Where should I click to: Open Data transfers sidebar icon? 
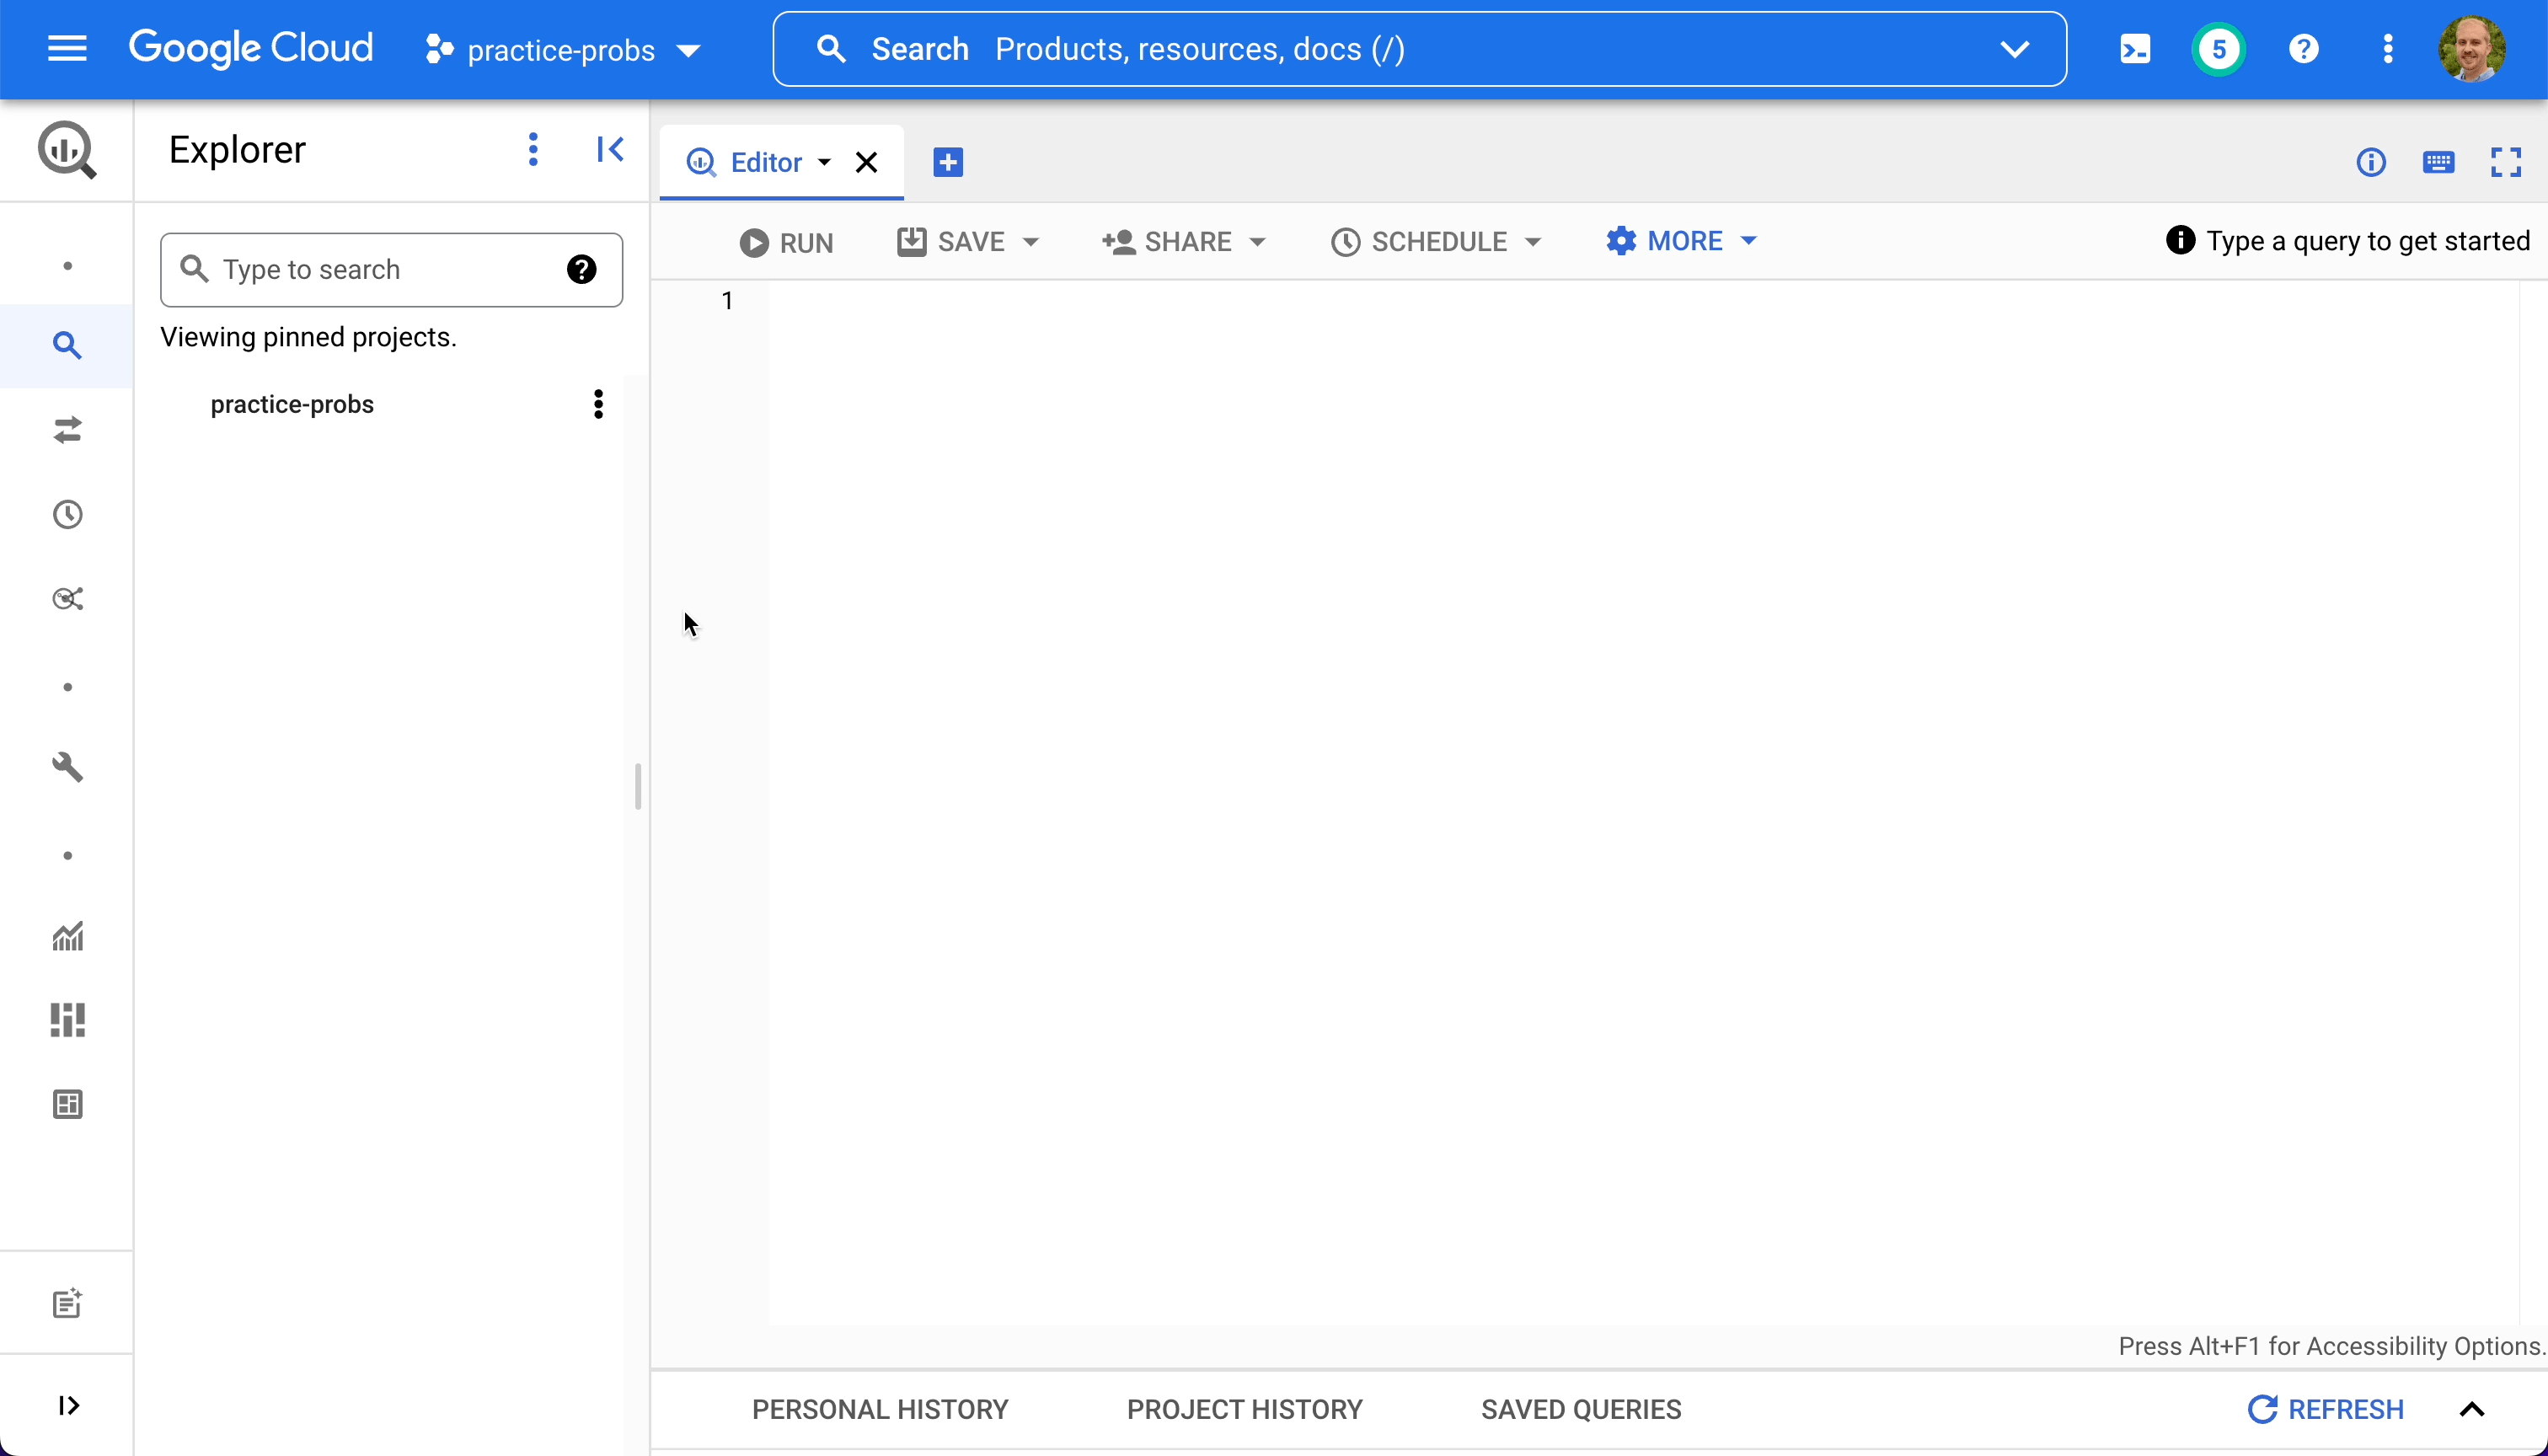pyautogui.click(x=67, y=430)
